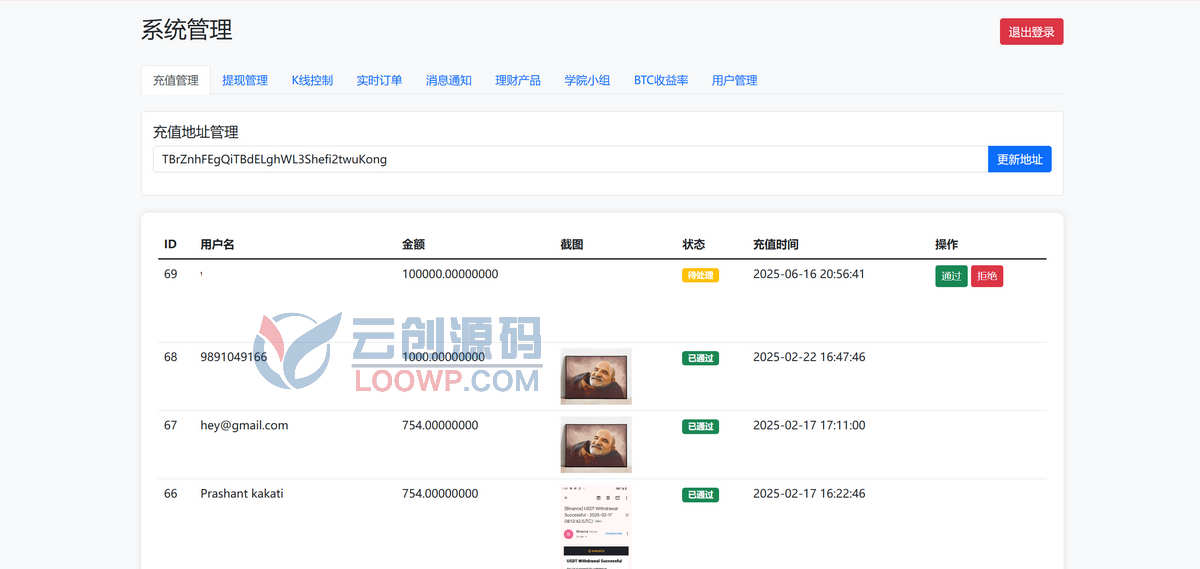Viewport: 1200px width, 569px height.
Task: Open the K线控制 tab
Action: click(x=312, y=80)
